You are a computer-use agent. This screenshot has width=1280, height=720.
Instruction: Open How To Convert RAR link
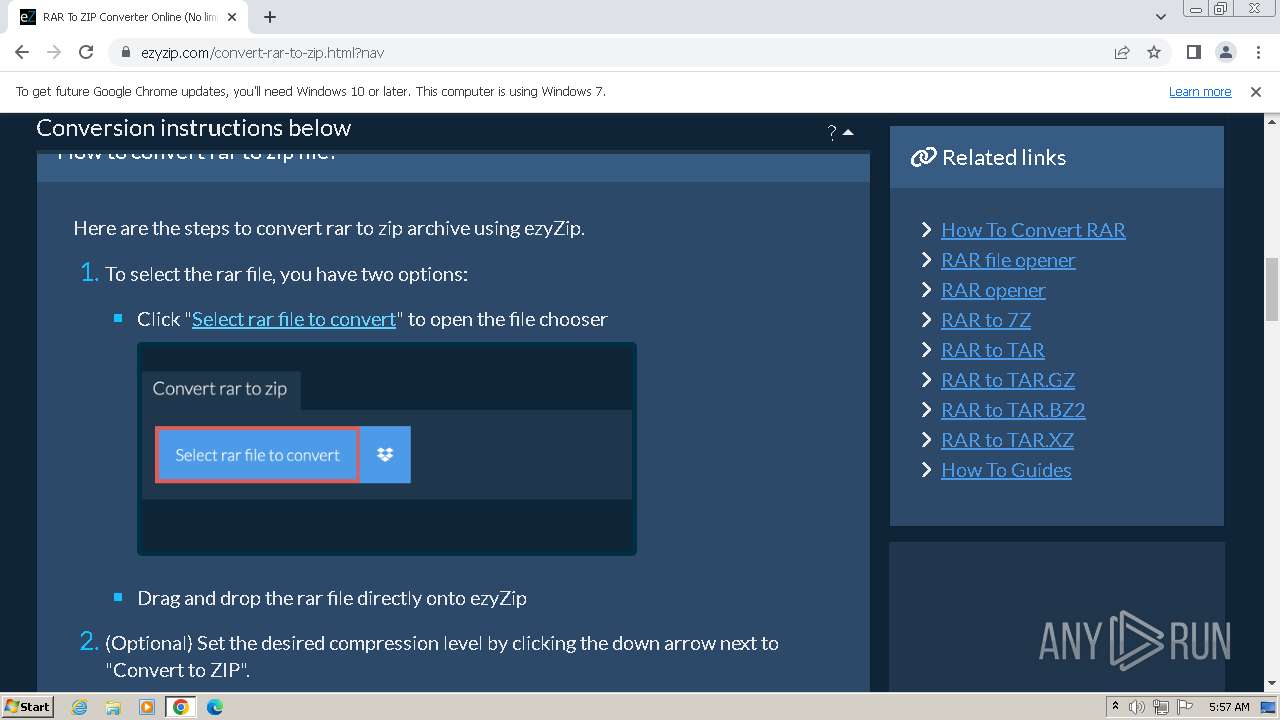tap(1033, 230)
